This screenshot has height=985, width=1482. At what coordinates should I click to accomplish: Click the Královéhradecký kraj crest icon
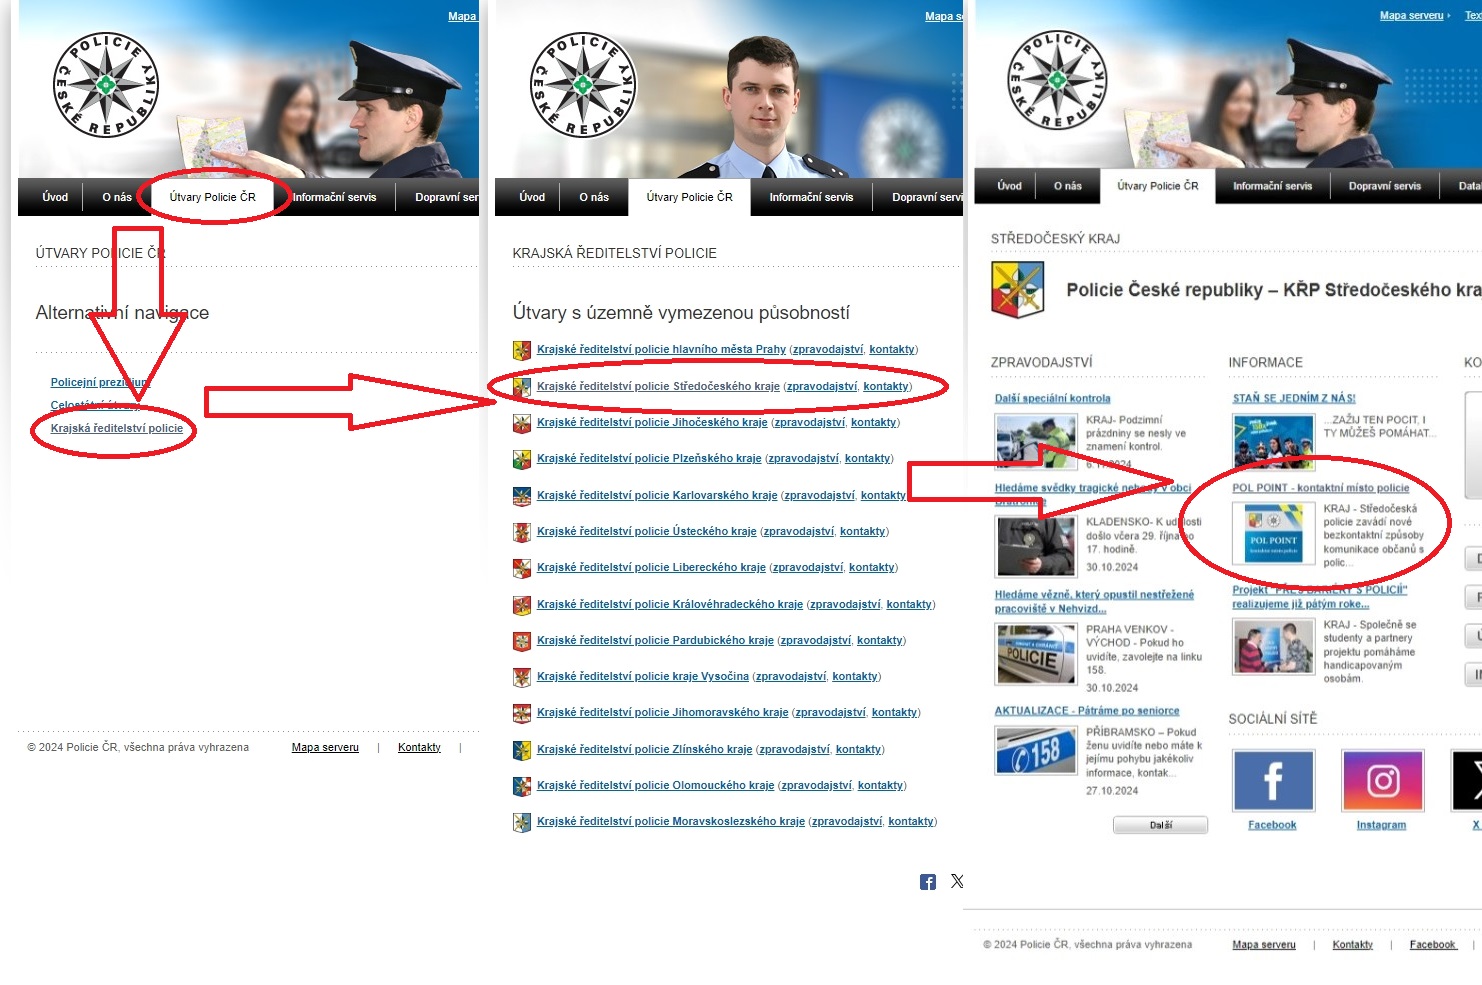coord(521,605)
